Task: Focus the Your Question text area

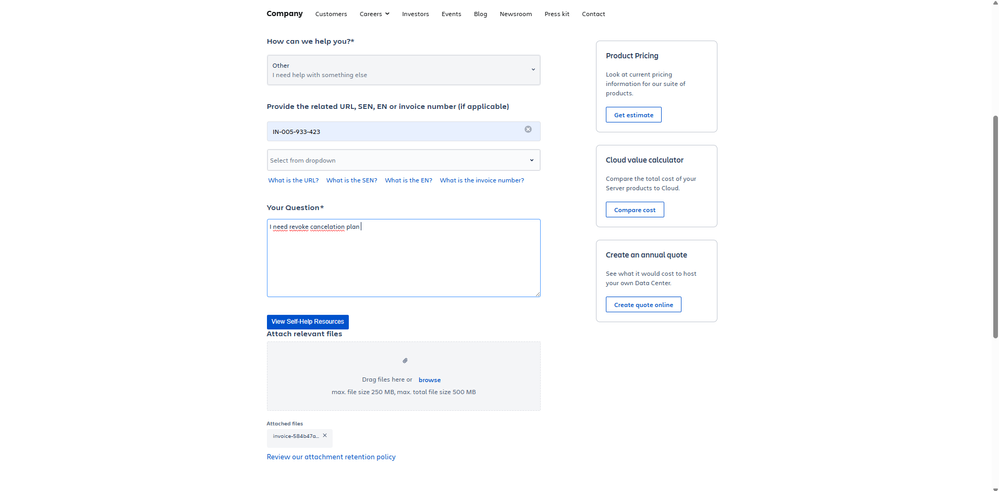Action: coord(403,258)
